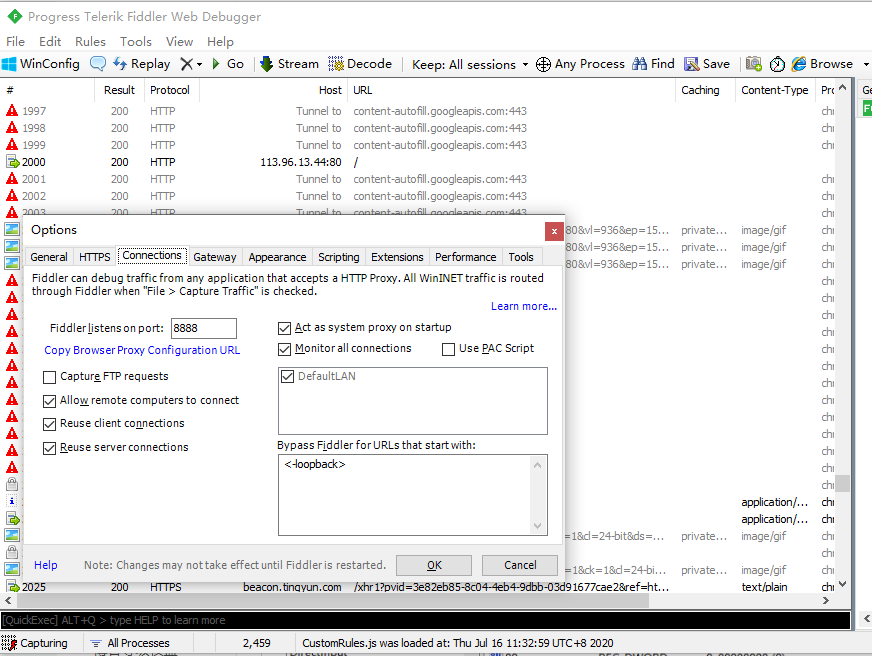
Task: Sort sessions by the Protocol column
Action: tap(170, 90)
